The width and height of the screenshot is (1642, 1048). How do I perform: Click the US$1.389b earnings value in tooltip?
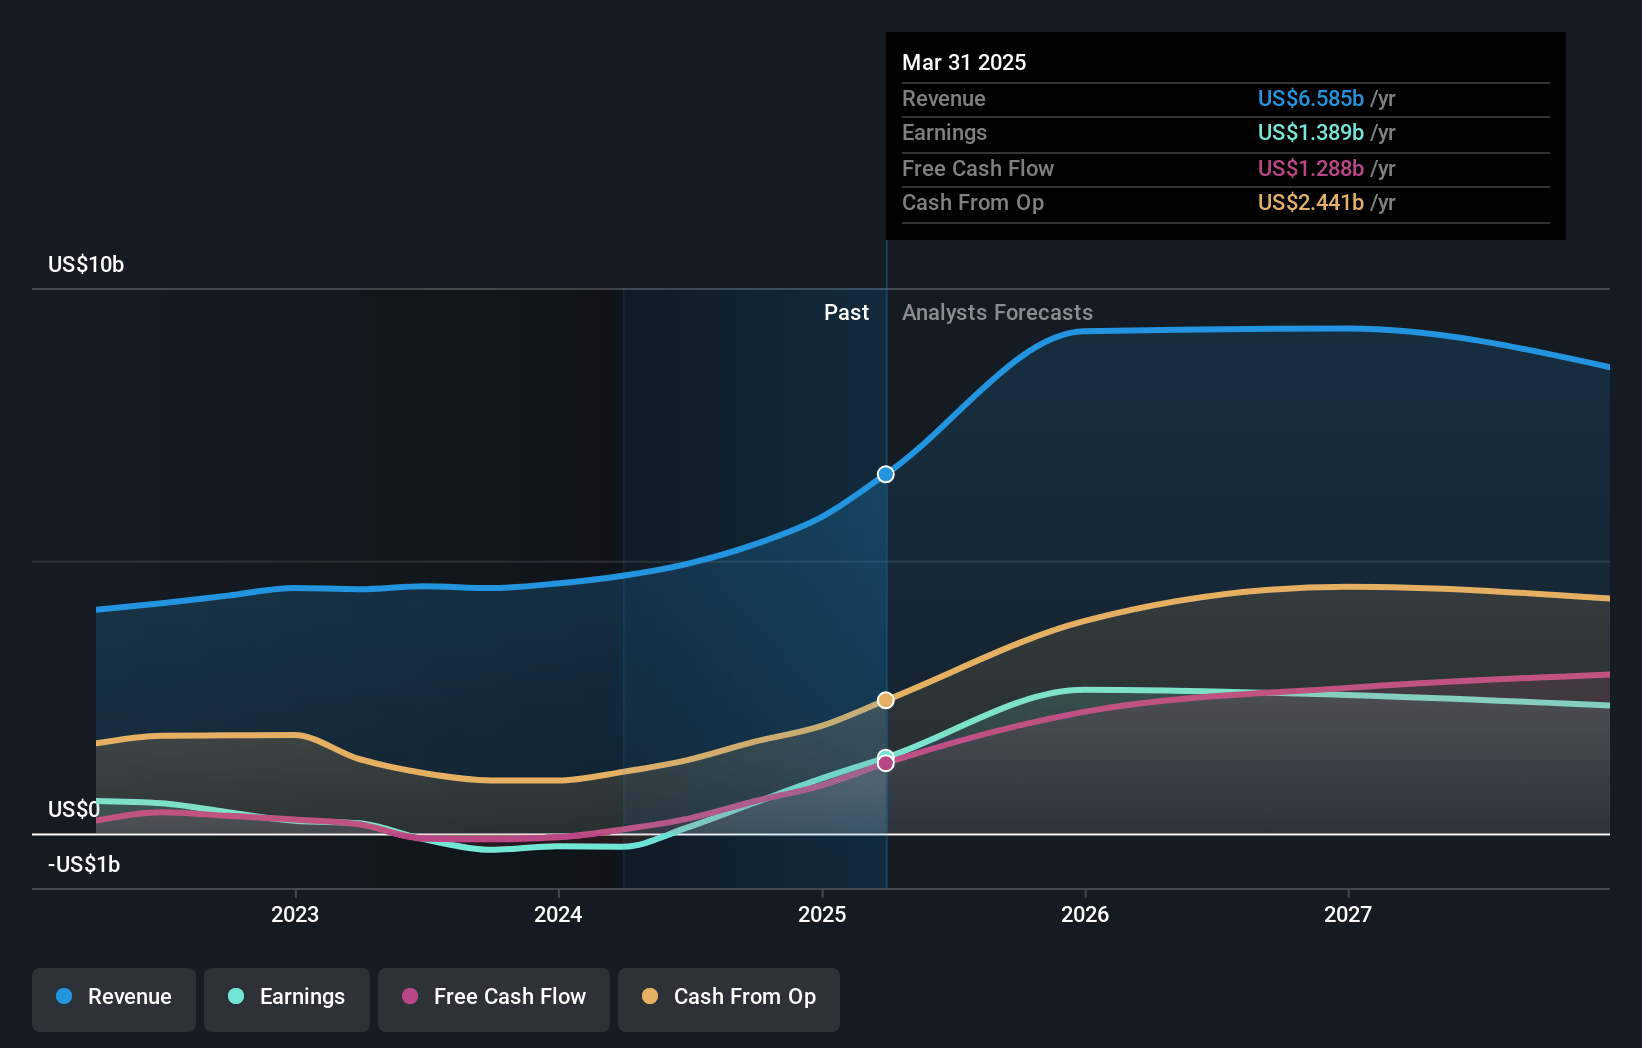tap(1311, 132)
